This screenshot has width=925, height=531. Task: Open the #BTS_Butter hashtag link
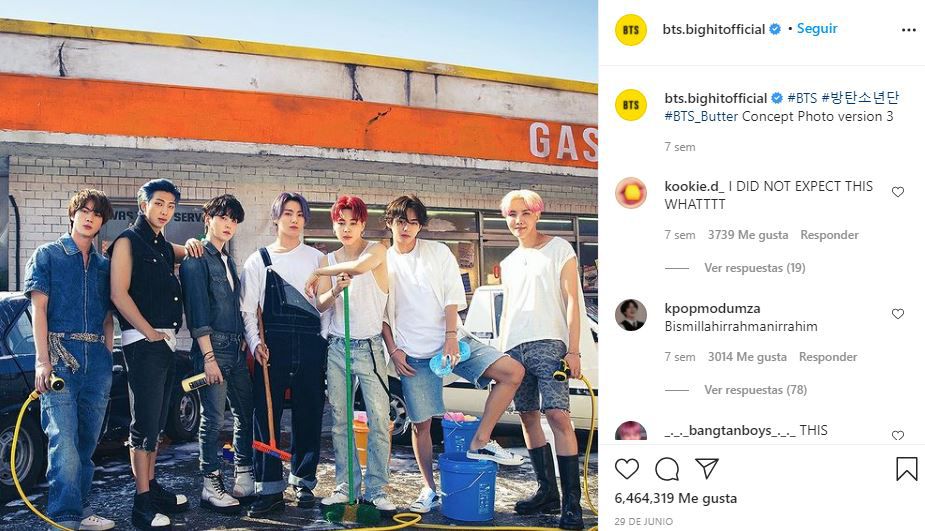[x=701, y=116]
